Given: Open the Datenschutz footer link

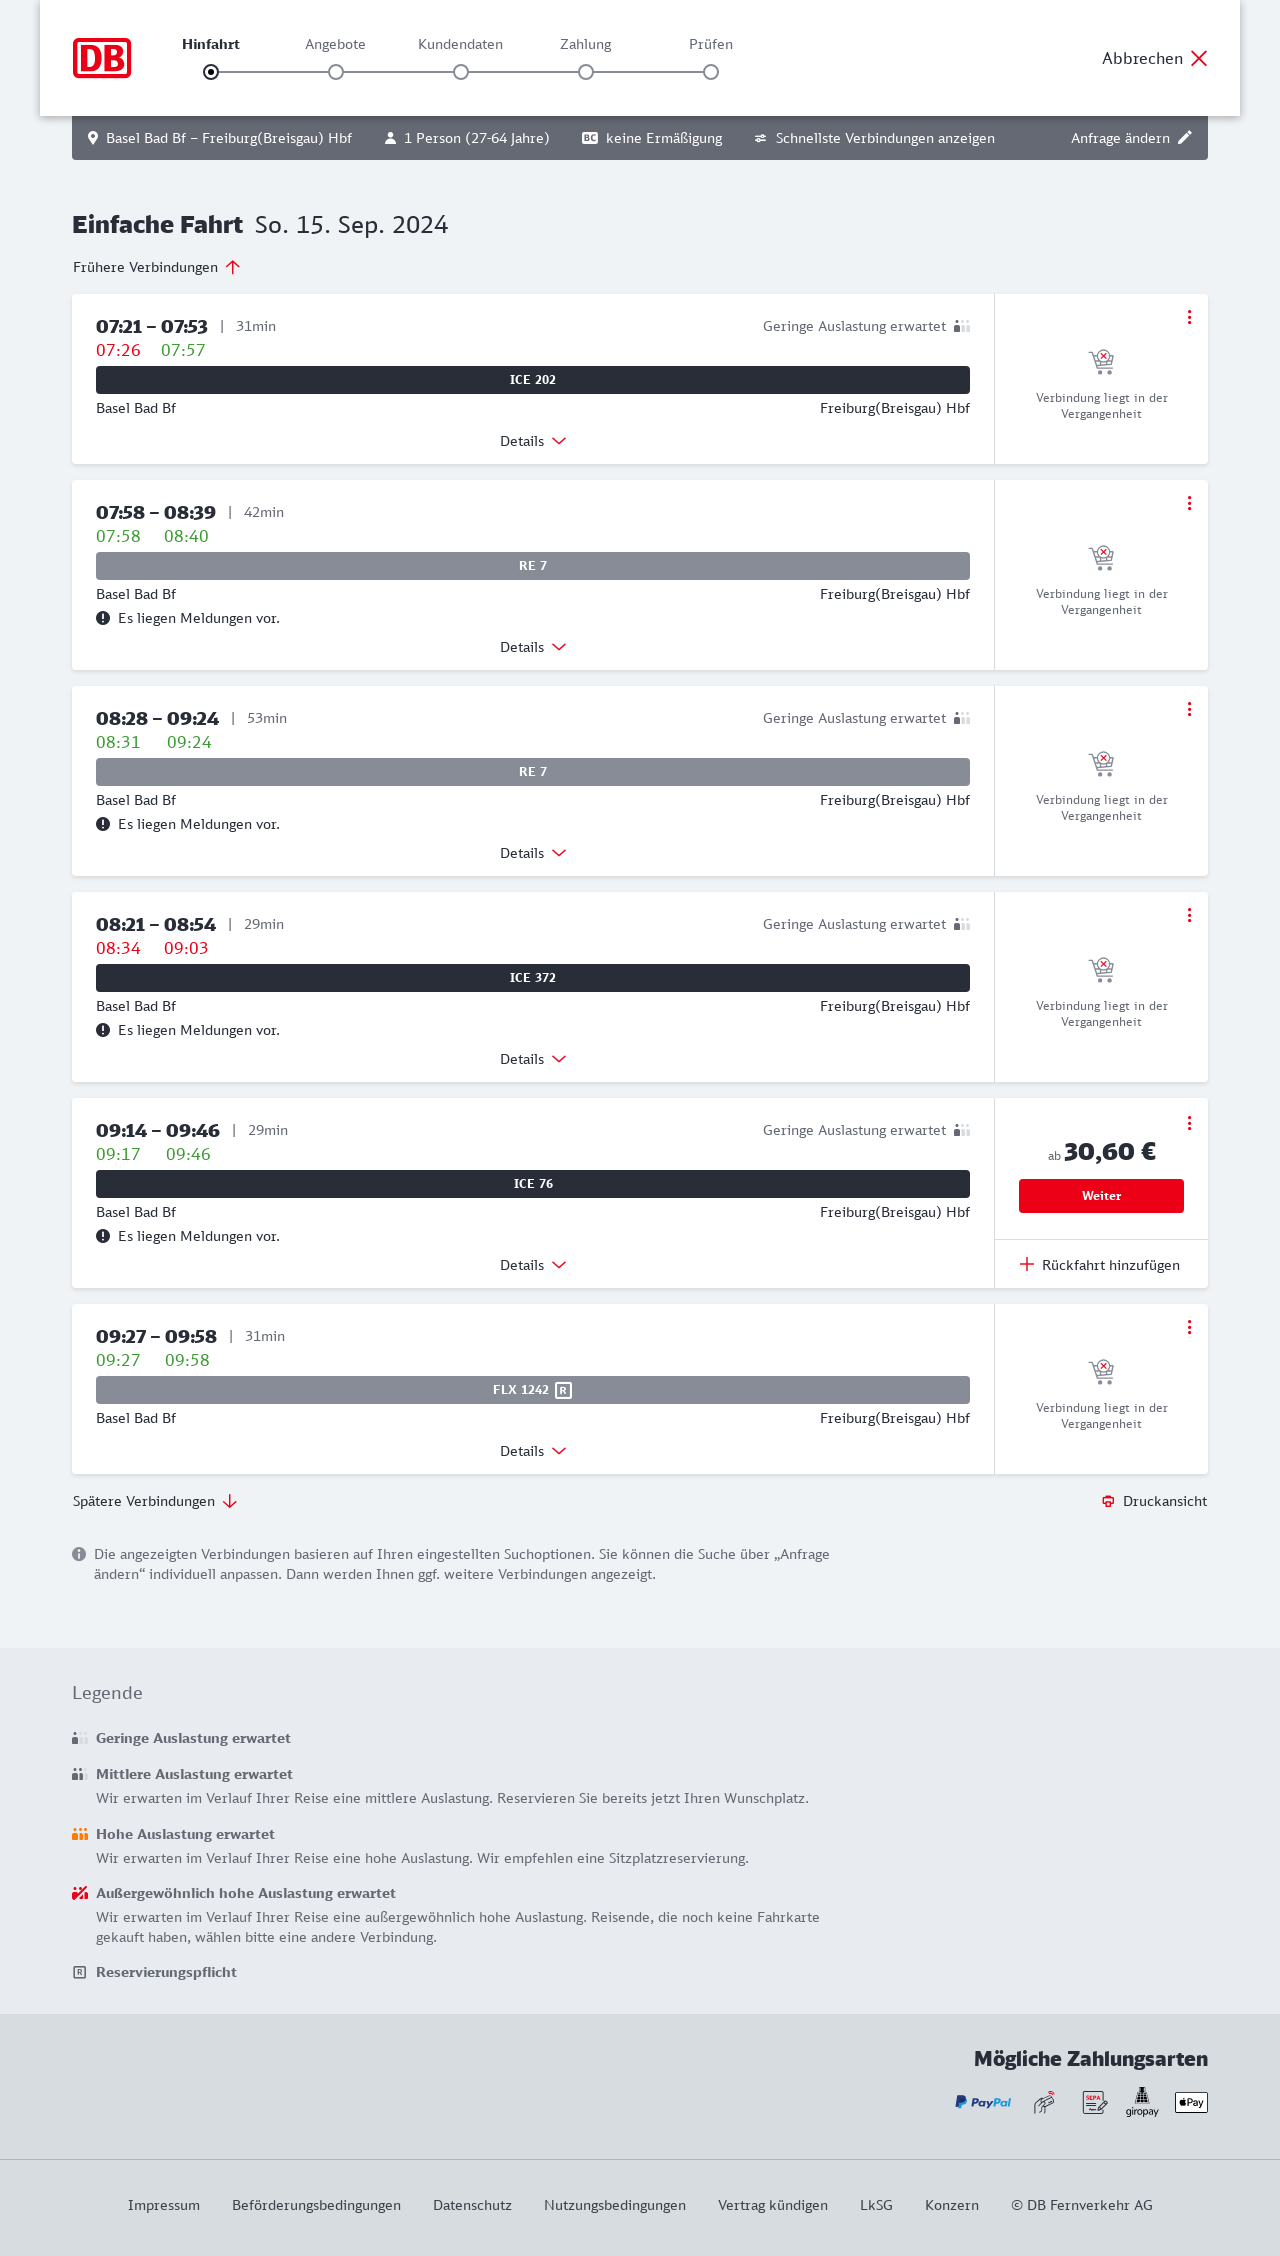Looking at the screenshot, I should (x=472, y=2205).
